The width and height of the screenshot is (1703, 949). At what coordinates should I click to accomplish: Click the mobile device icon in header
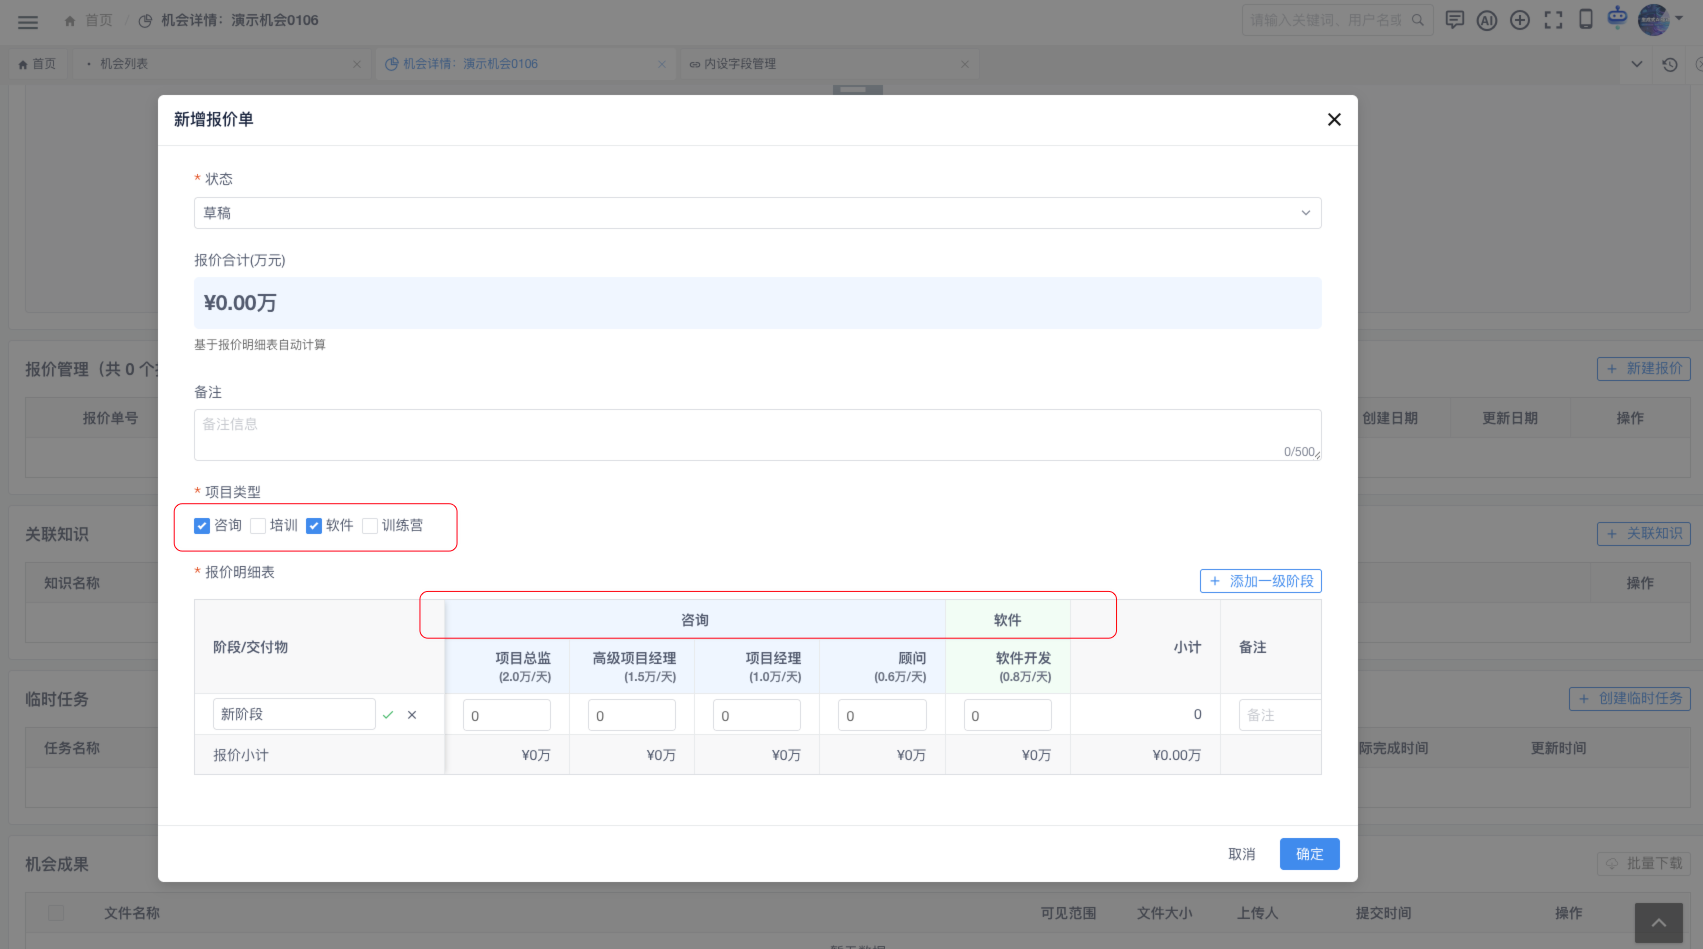1585,20
